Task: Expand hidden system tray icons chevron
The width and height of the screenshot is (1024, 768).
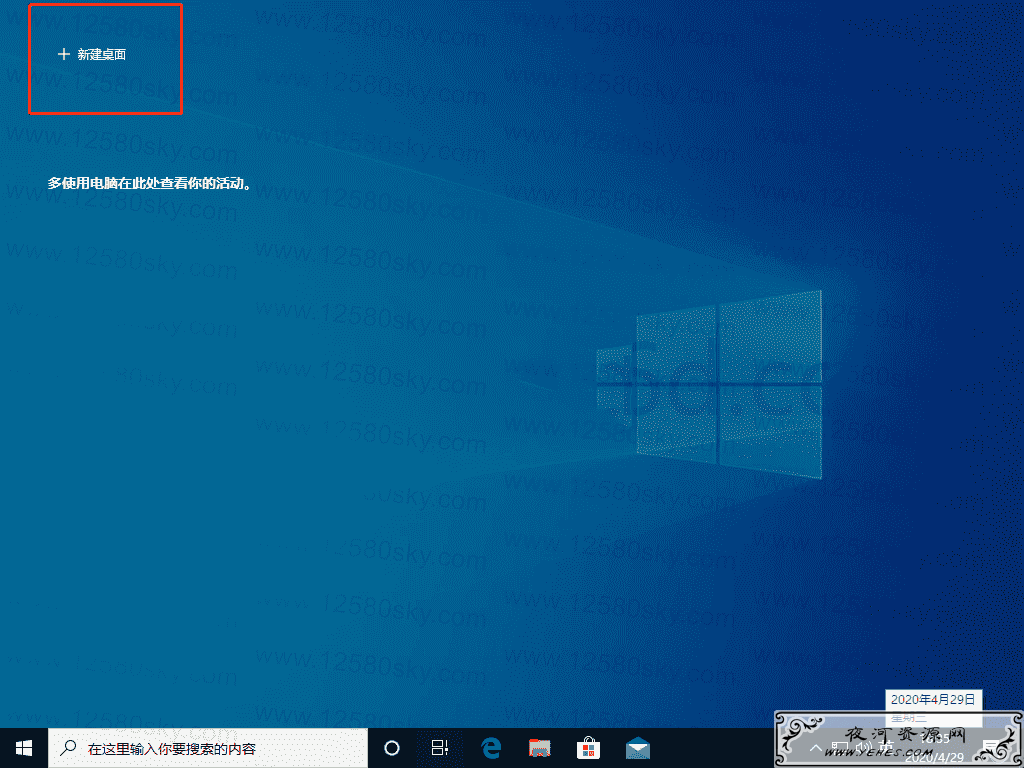Action: (815, 748)
